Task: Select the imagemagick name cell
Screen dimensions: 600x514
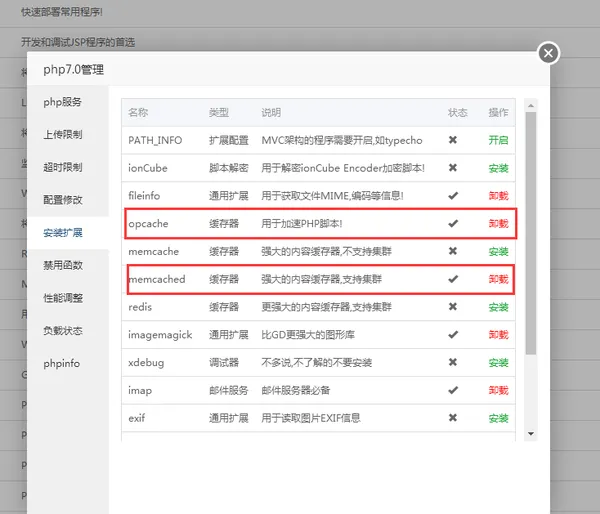Action: pyautogui.click(x=160, y=335)
